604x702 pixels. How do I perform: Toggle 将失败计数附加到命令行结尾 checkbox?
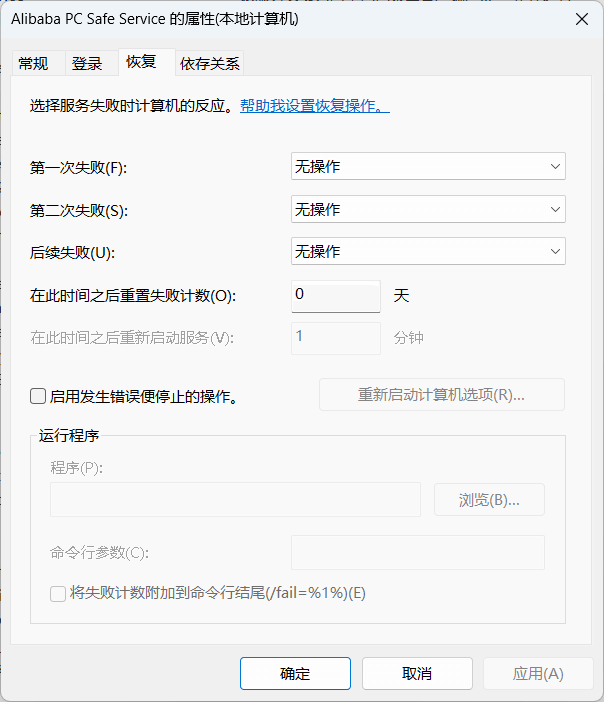58,594
